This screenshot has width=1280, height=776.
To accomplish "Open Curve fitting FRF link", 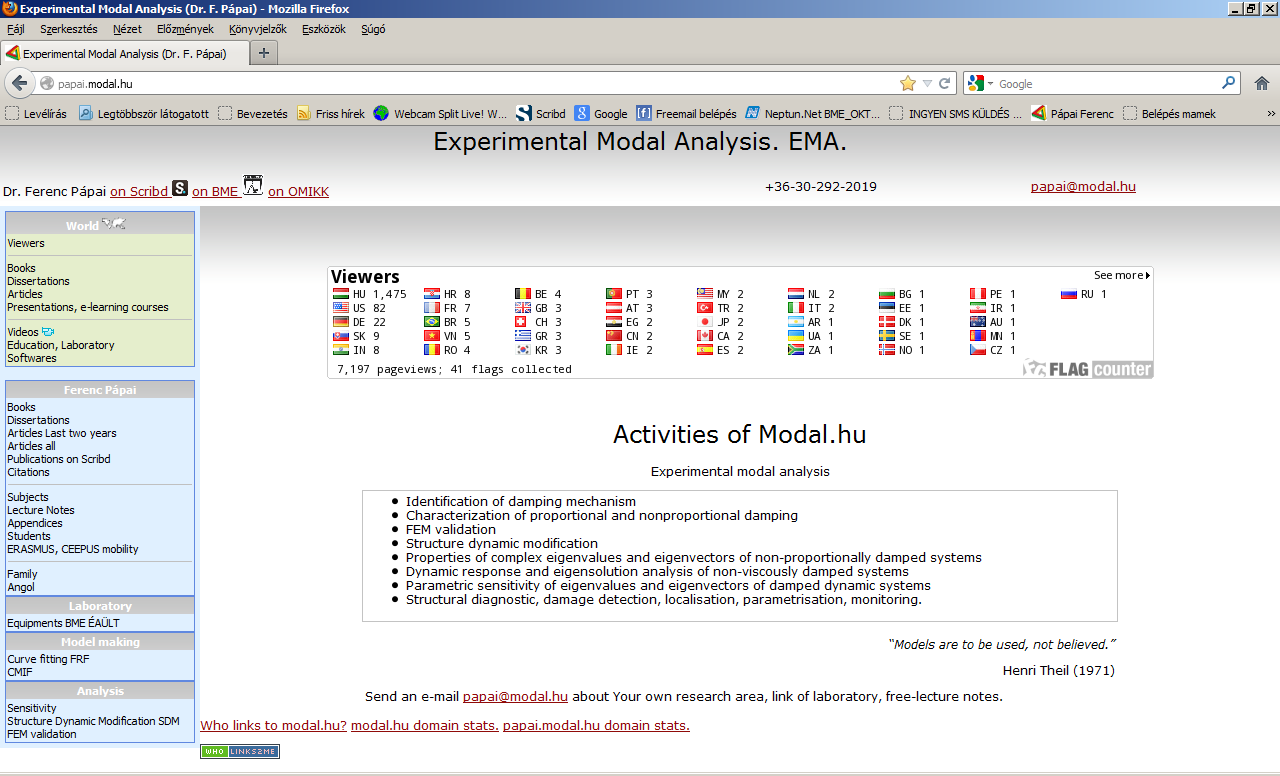I will [x=48, y=659].
